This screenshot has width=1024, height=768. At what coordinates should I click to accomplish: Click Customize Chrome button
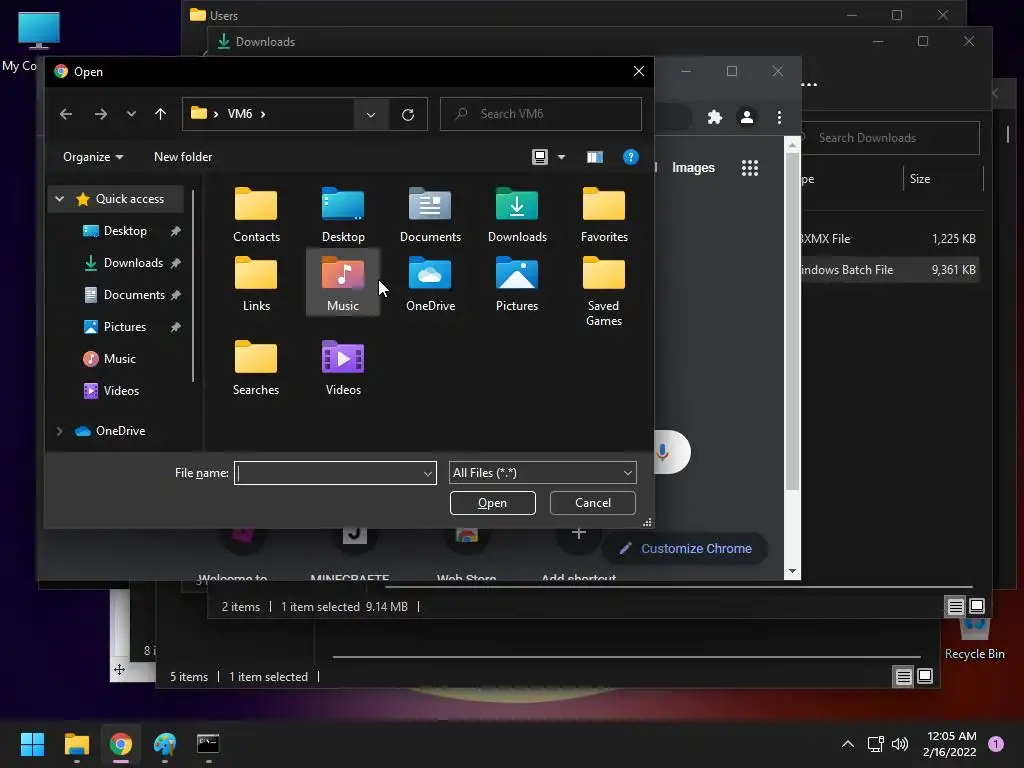tap(685, 549)
